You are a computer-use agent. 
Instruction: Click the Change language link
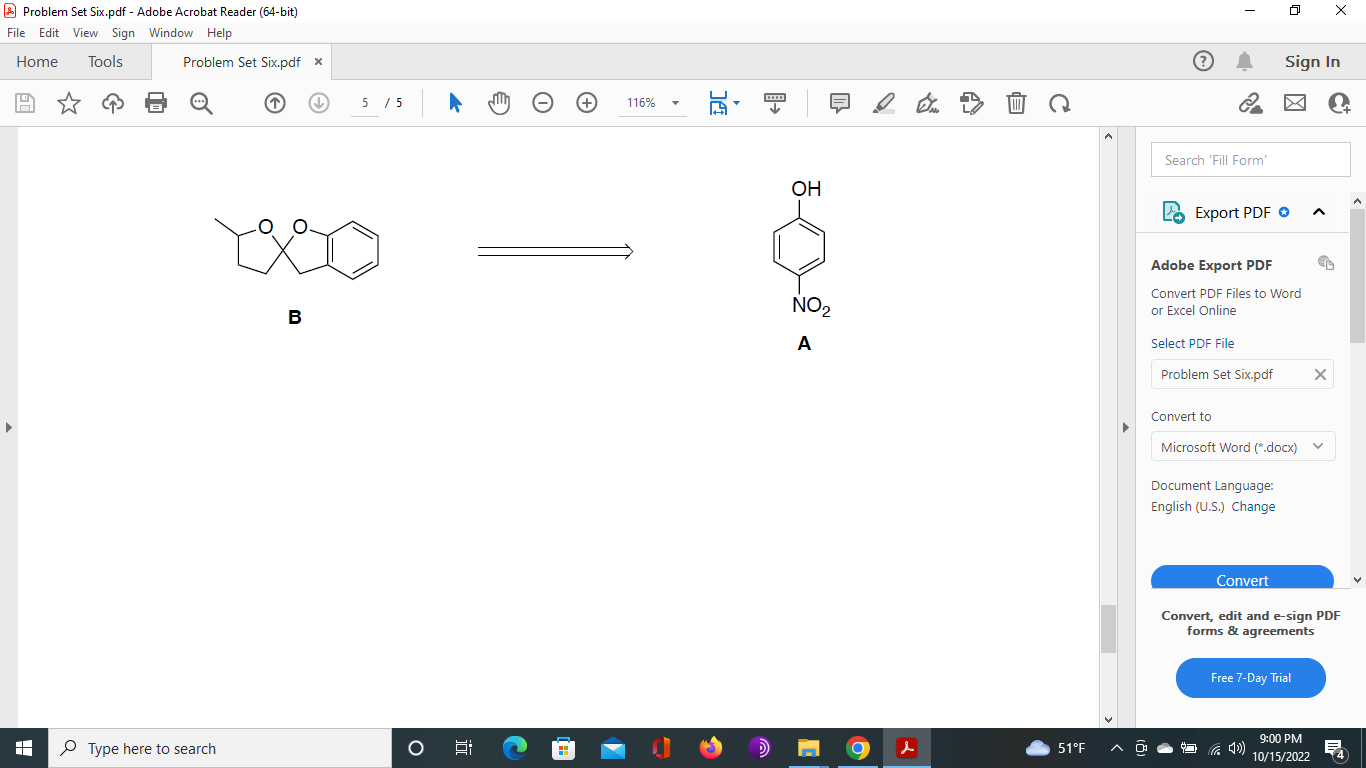[x=1253, y=507]
